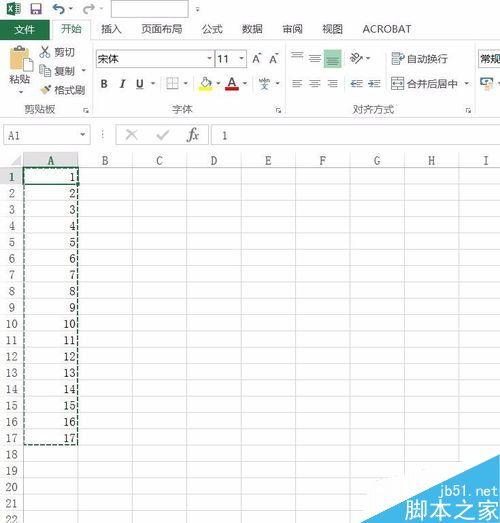Center text horizontally icon

click(x=315, y=83)
